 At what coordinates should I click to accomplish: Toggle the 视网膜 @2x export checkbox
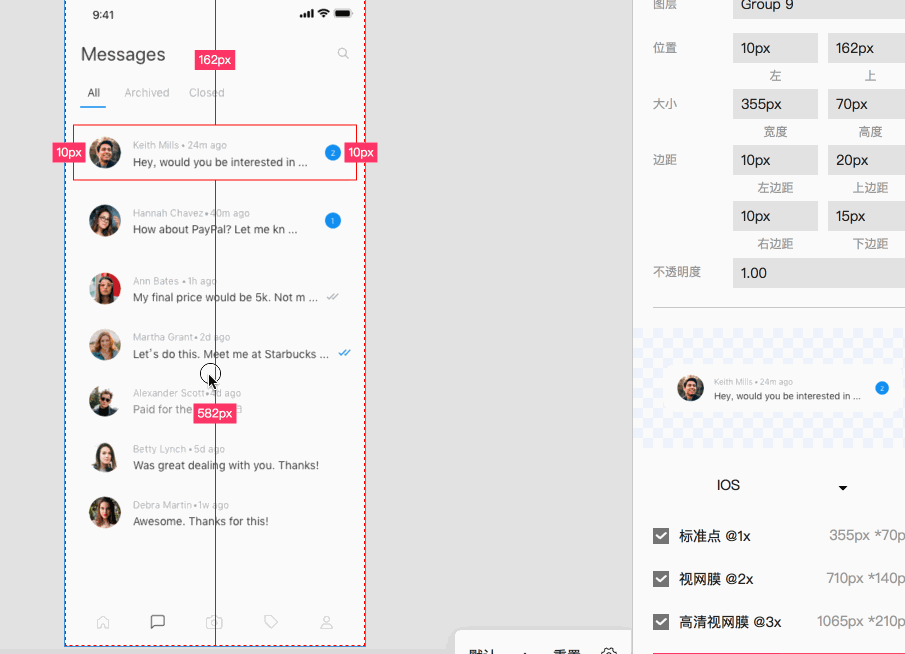coord(661,578)
